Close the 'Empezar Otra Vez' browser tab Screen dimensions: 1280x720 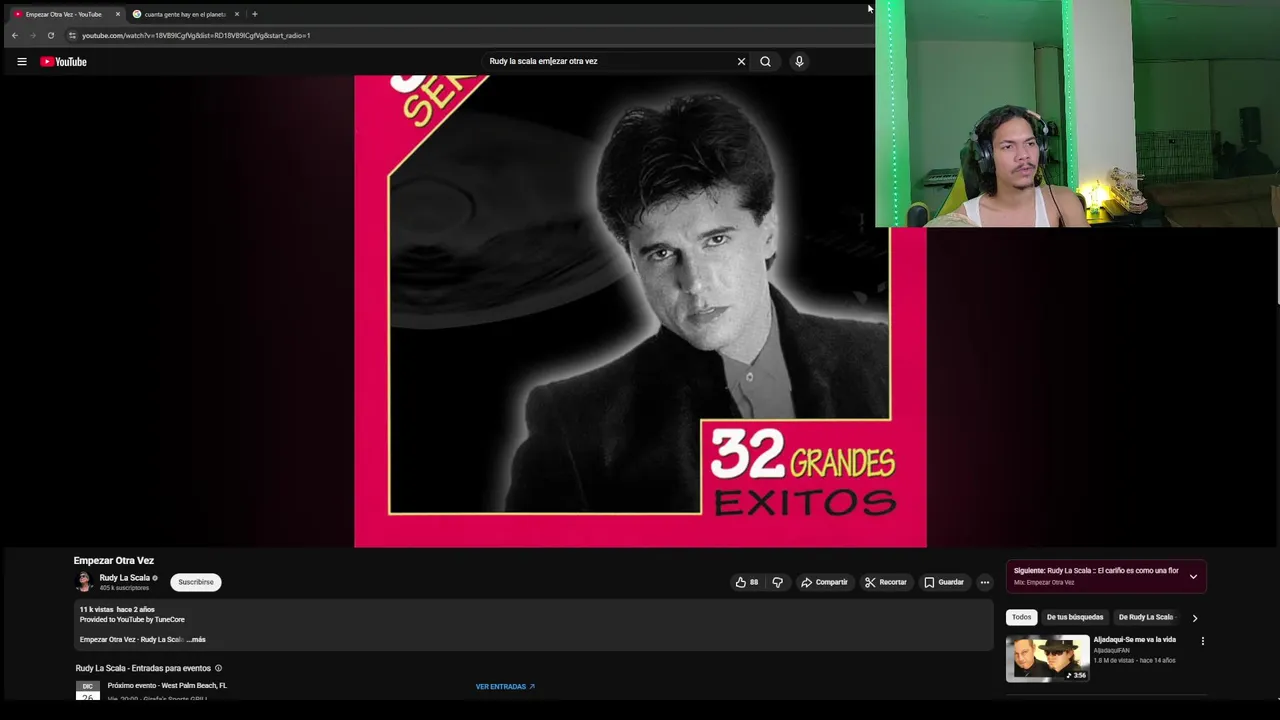(117, 14)
